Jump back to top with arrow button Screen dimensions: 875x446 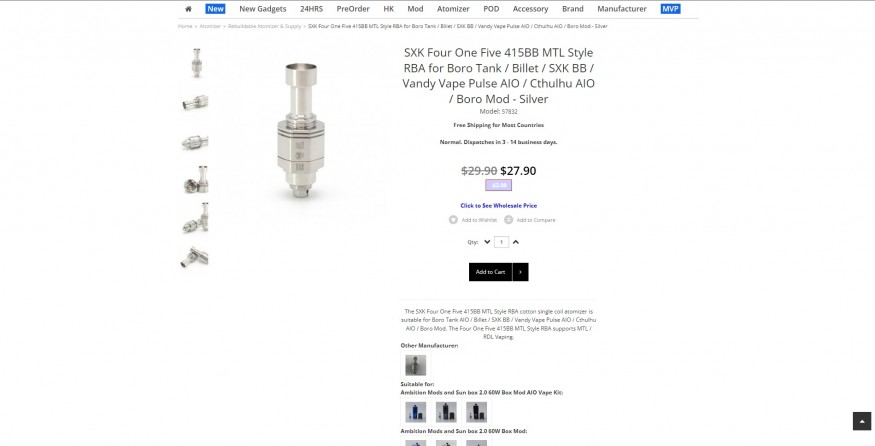pyautogui.click(x=862, y=421)
